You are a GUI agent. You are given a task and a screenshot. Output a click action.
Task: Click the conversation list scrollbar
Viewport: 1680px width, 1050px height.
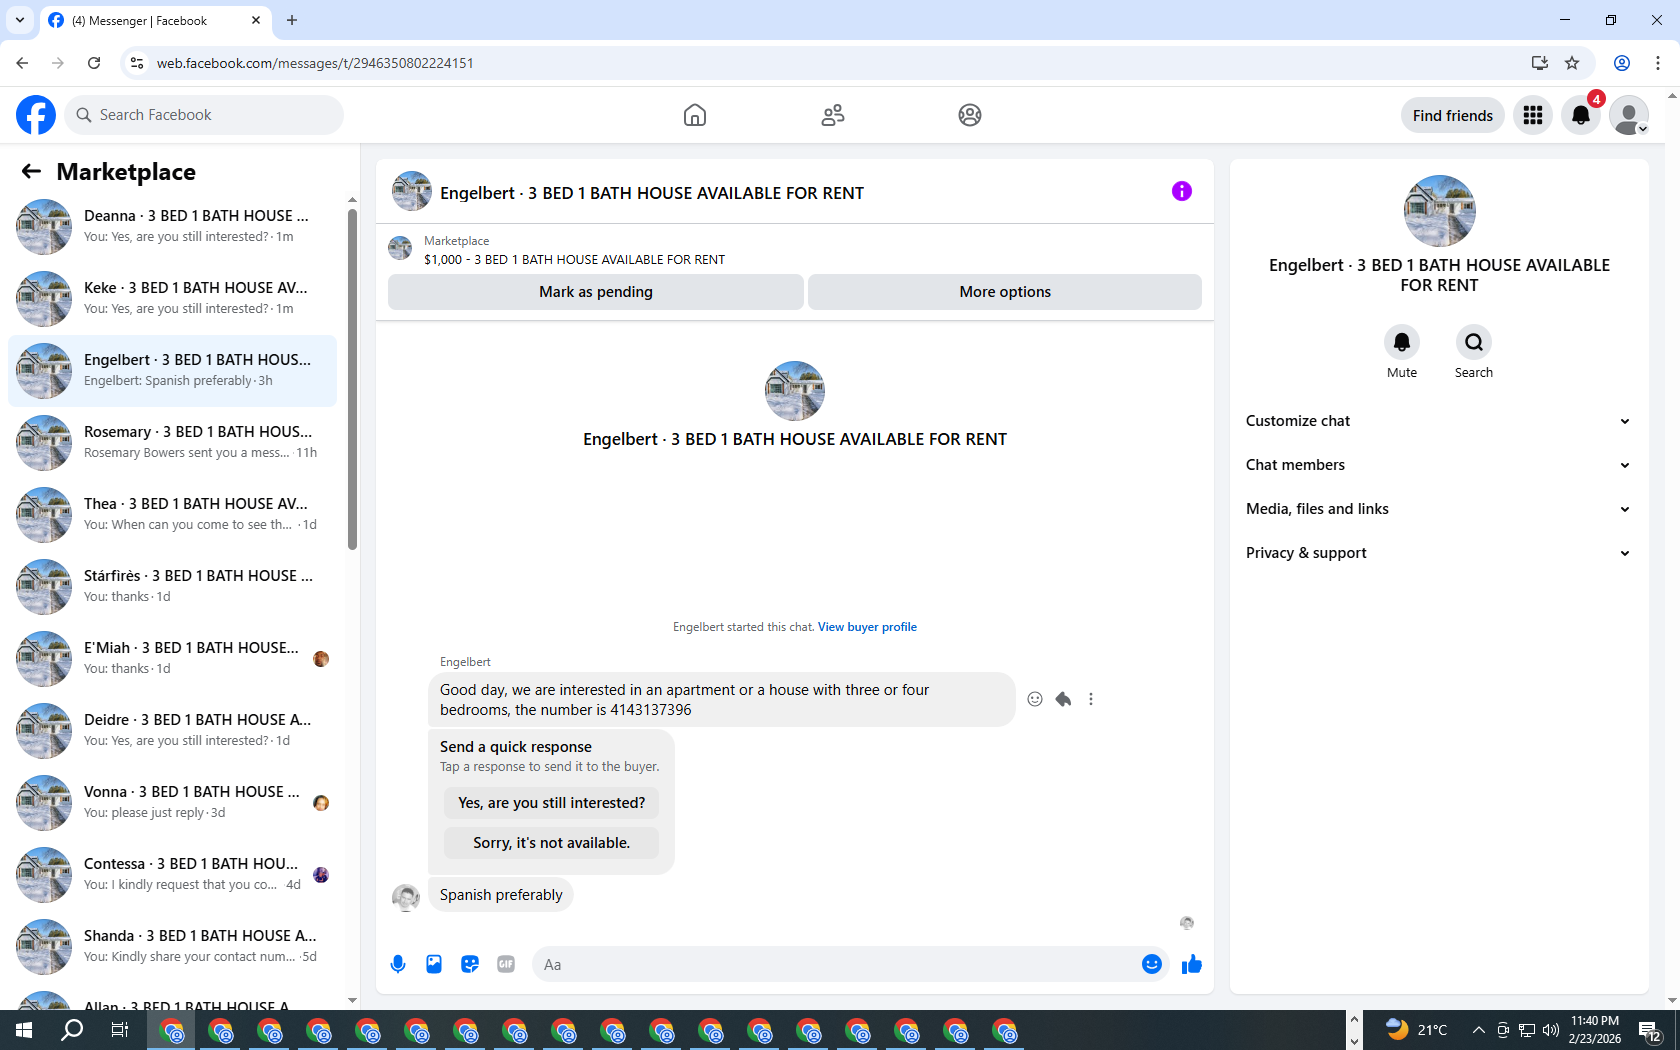352,380
